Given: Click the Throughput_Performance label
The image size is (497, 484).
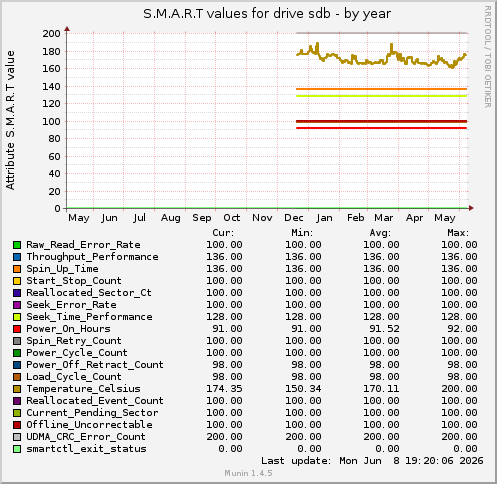Looking at the screenshot, I should pos(92,257).
